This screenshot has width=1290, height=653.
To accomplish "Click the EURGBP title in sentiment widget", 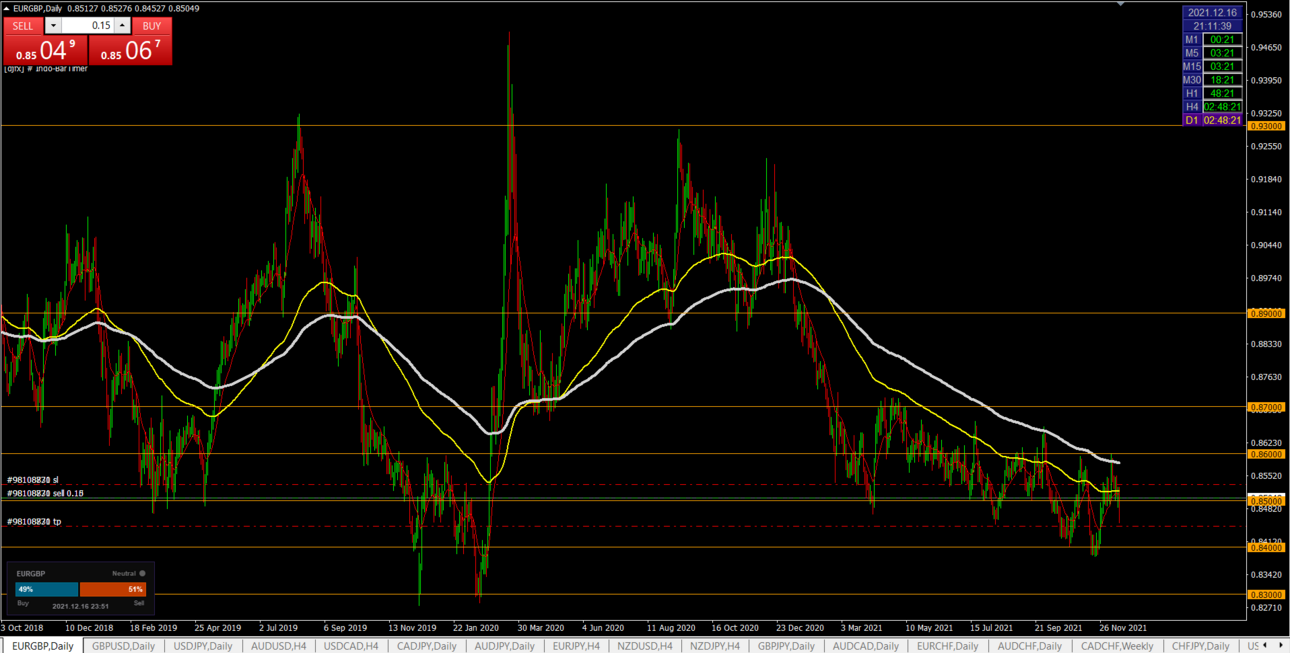I will pyautogui.click(x=31, y=574).
